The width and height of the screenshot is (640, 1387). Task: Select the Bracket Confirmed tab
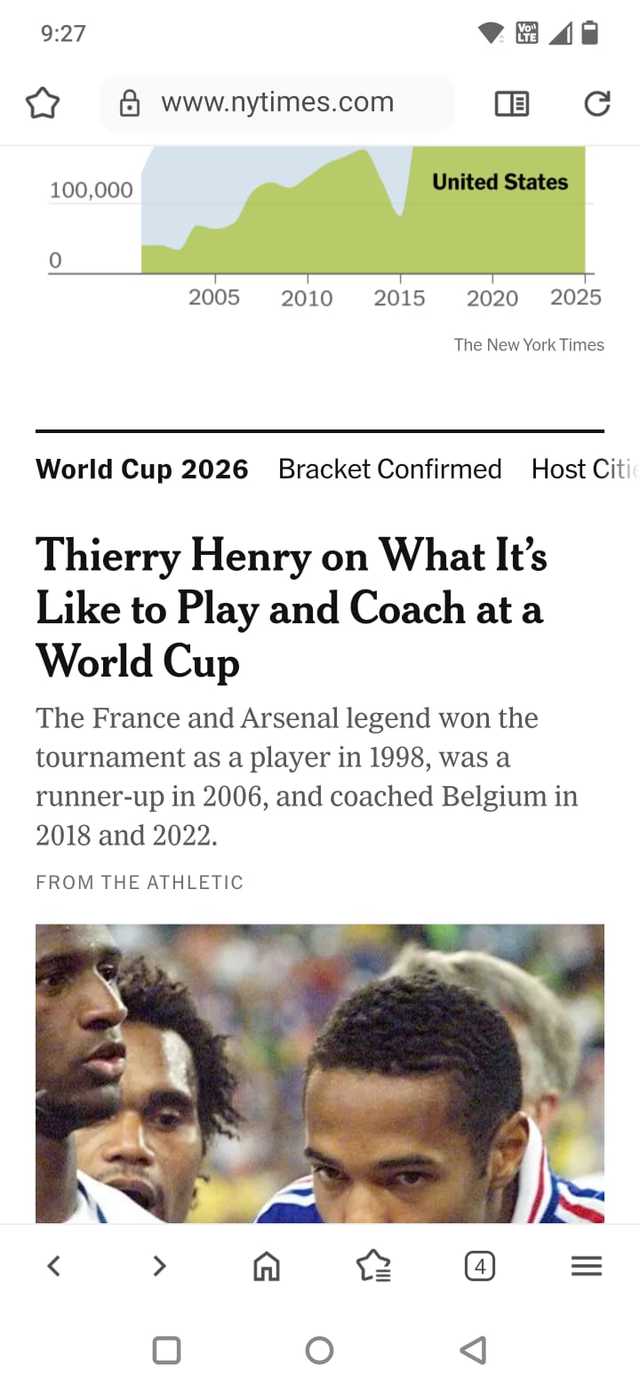click(390, 469)
